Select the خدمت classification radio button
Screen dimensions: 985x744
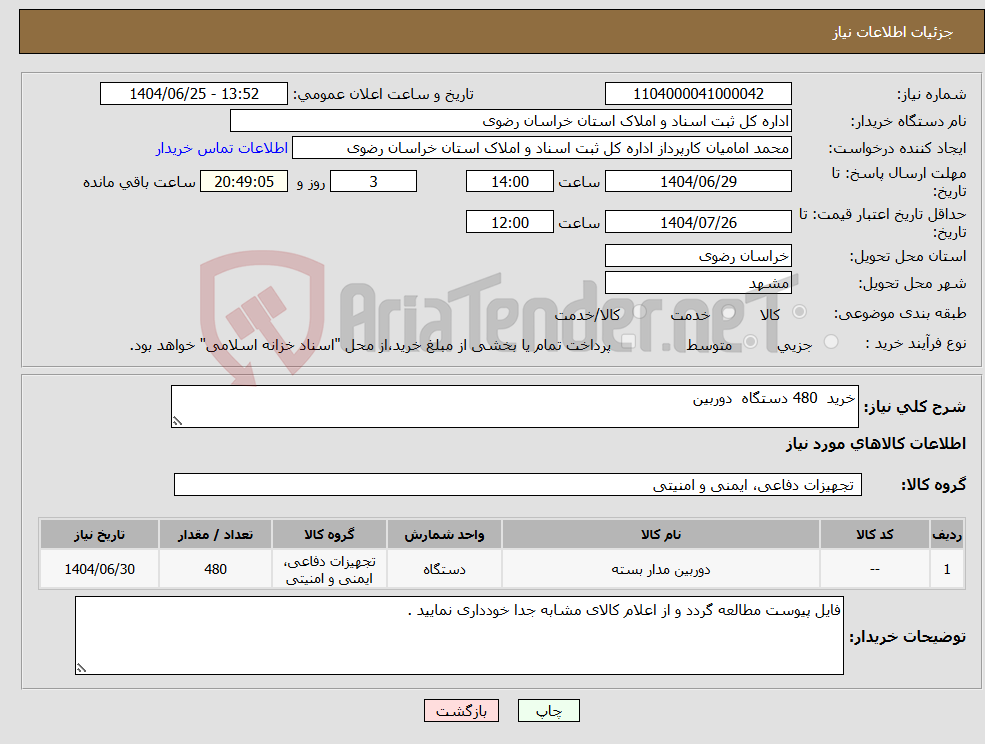coord(726,313)
